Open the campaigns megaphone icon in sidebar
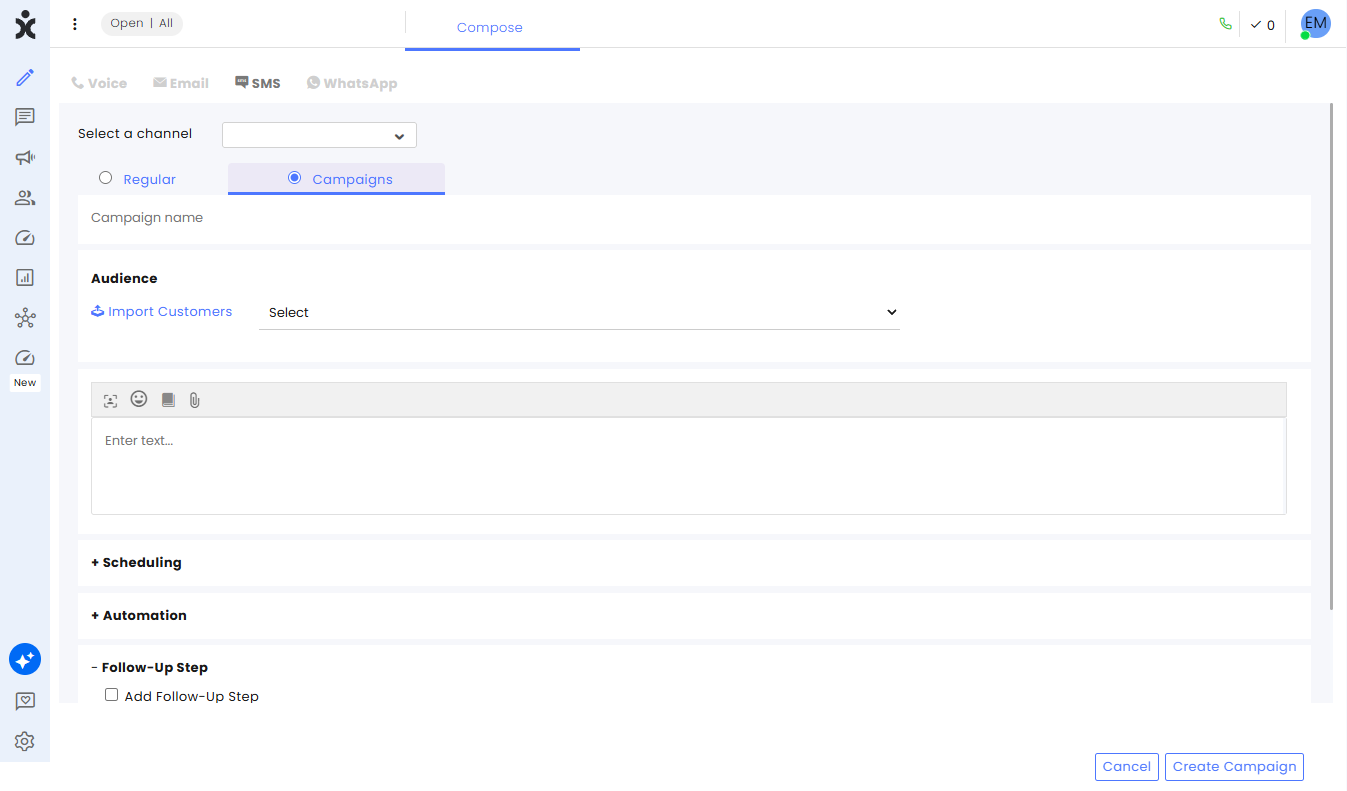The width and height of the screenshot is (1347, 791). 25,157
